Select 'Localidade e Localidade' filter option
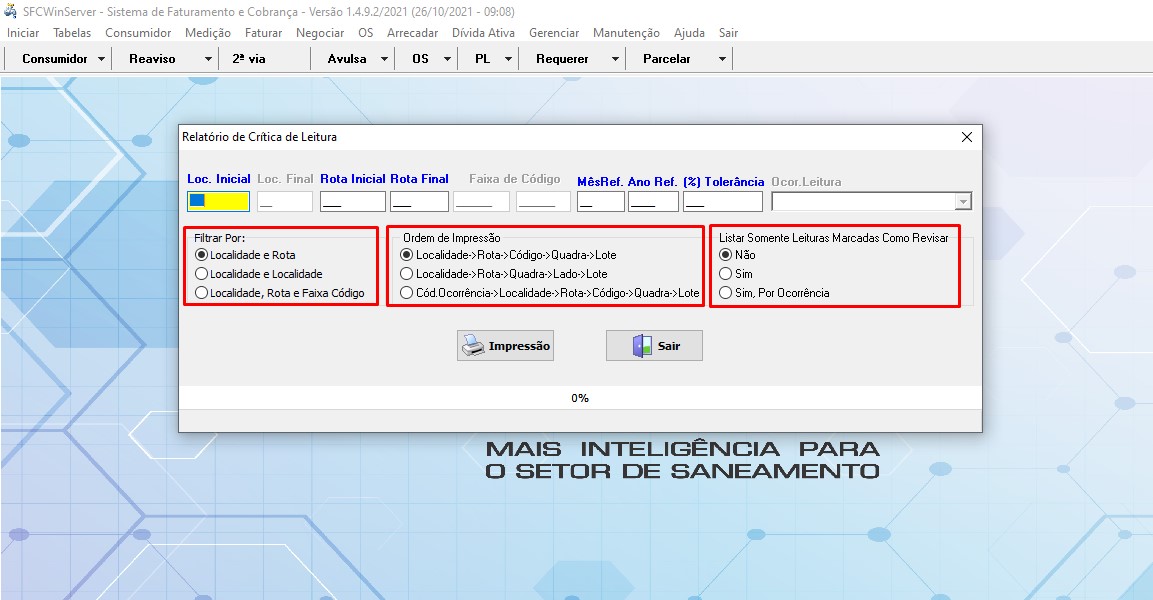 [x=202, y=274]
